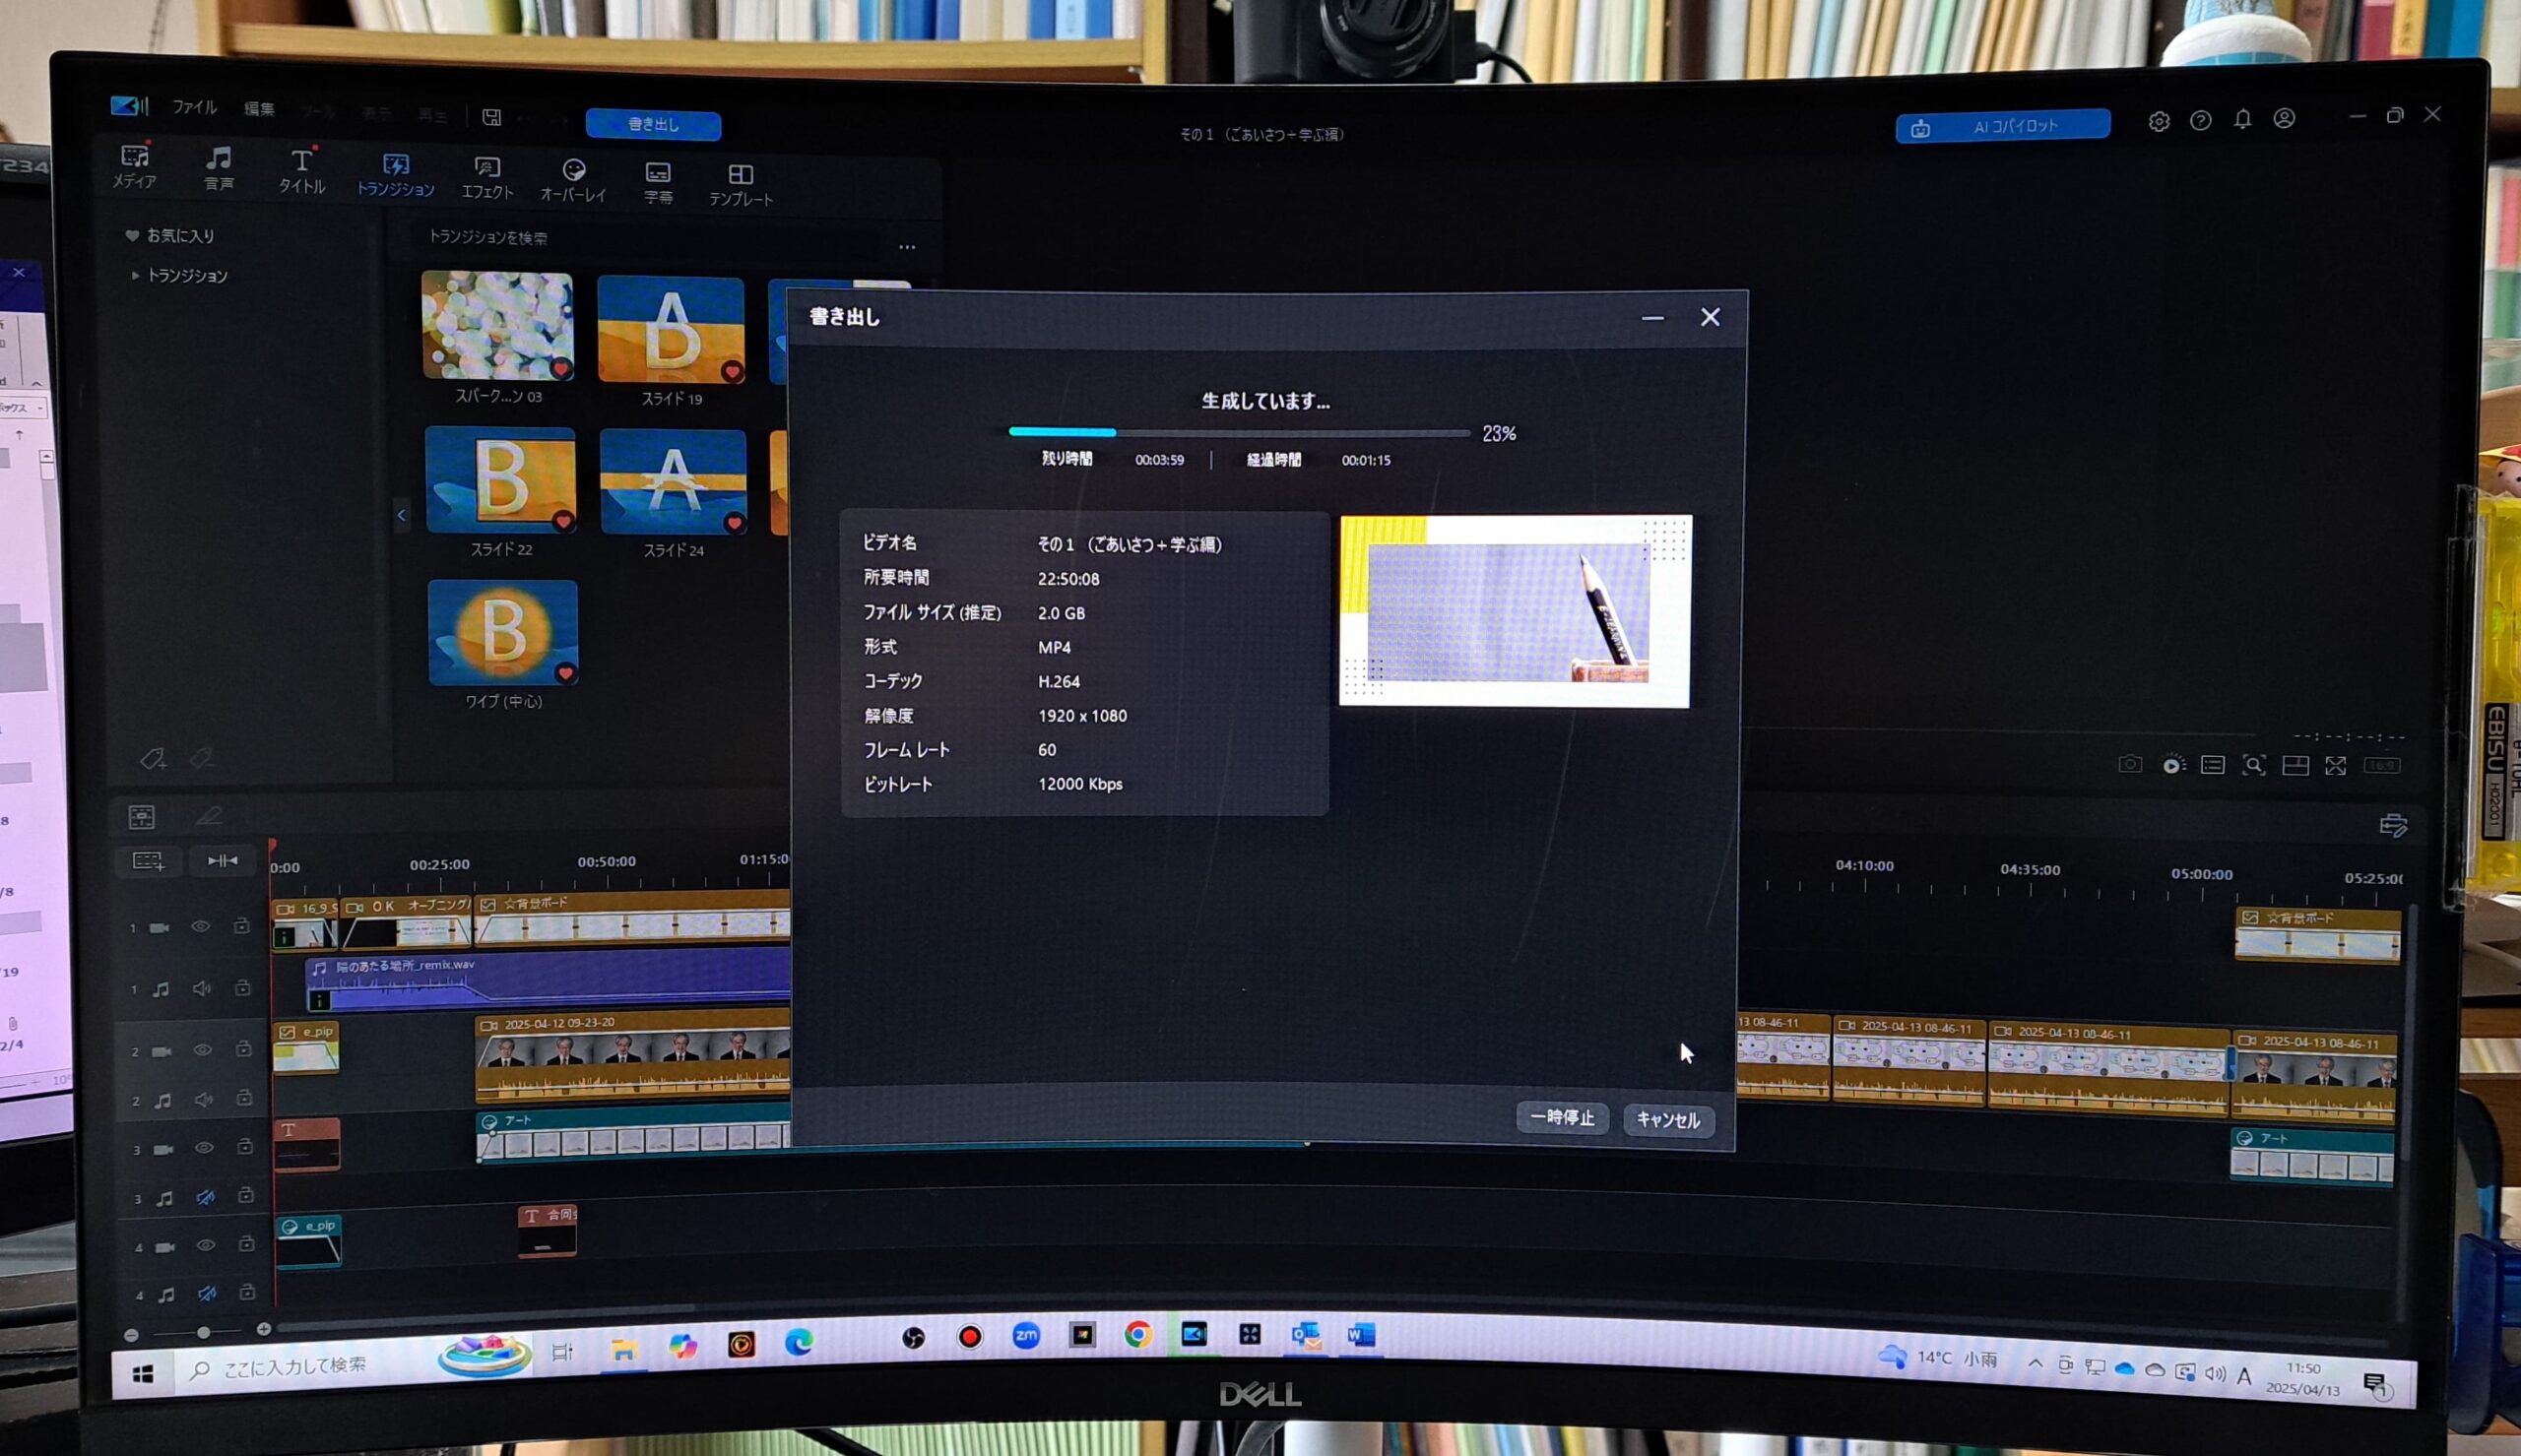Zoom in timeline with plus icon
The image size is (2521, 1456).
[x=264, y=1329]
